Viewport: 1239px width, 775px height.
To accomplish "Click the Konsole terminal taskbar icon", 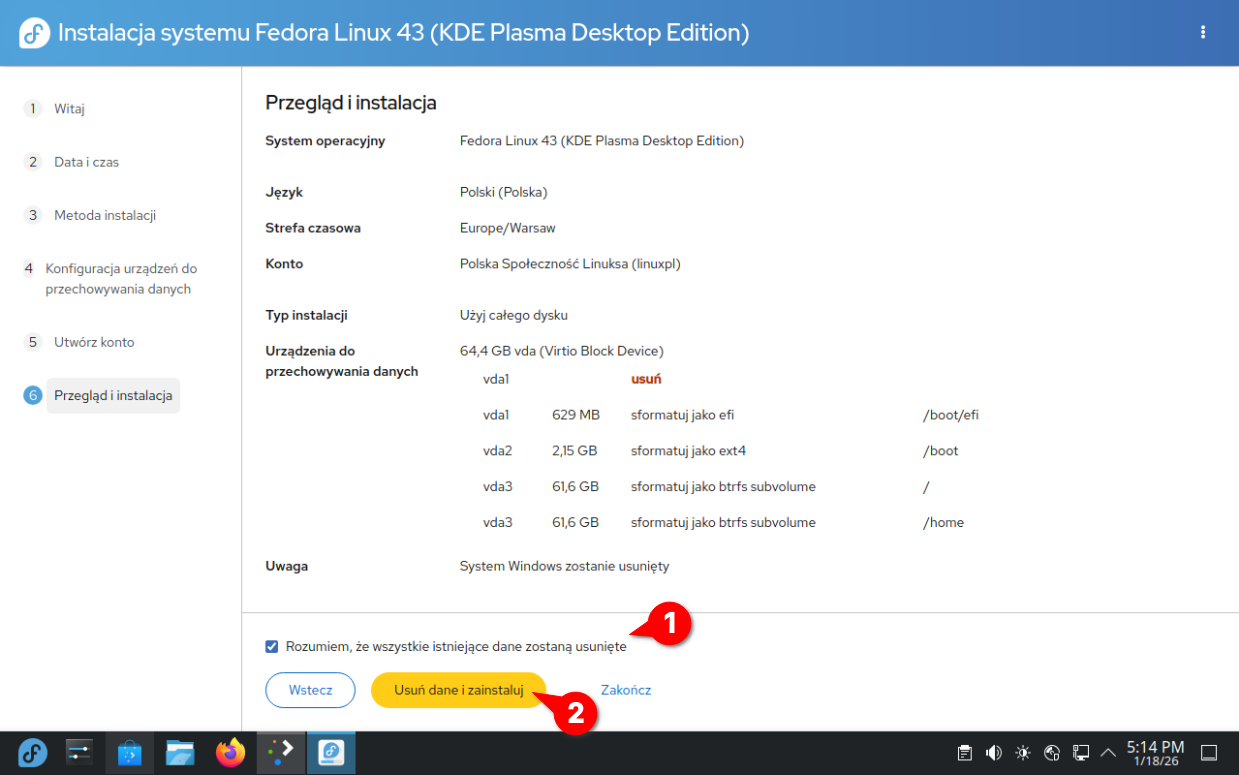I will tap(281, 752).
